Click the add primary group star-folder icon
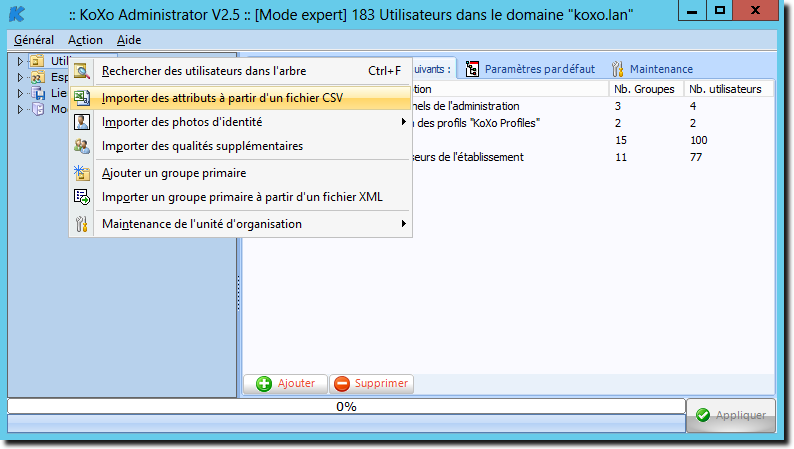This screenshot has height=449, width=794. click(x=82, y=173)
